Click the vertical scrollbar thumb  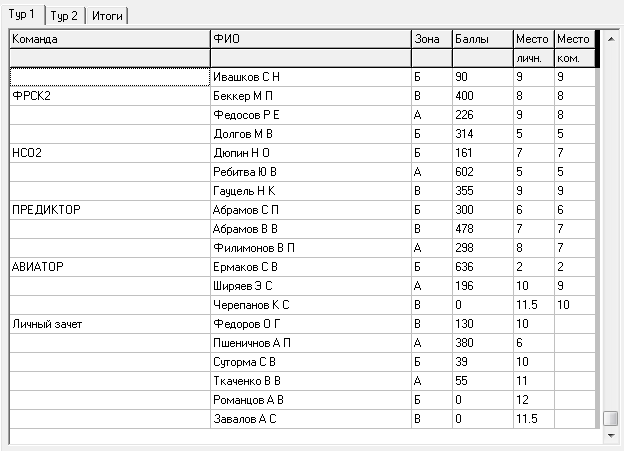click(611, 418)
